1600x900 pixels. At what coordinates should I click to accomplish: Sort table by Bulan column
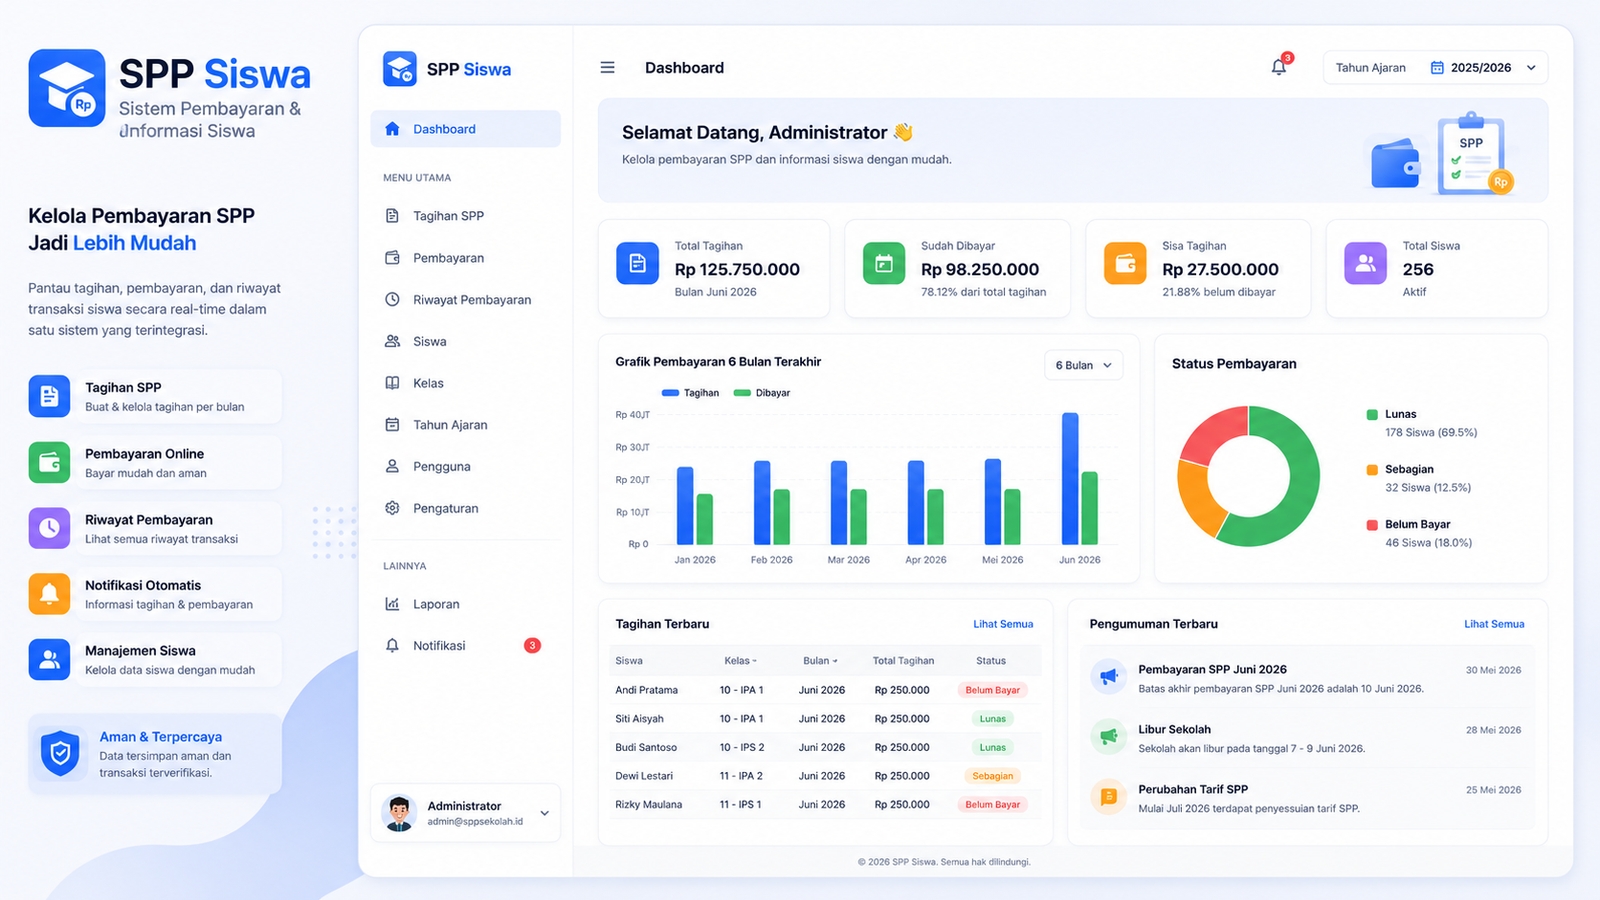coord(820,661)
